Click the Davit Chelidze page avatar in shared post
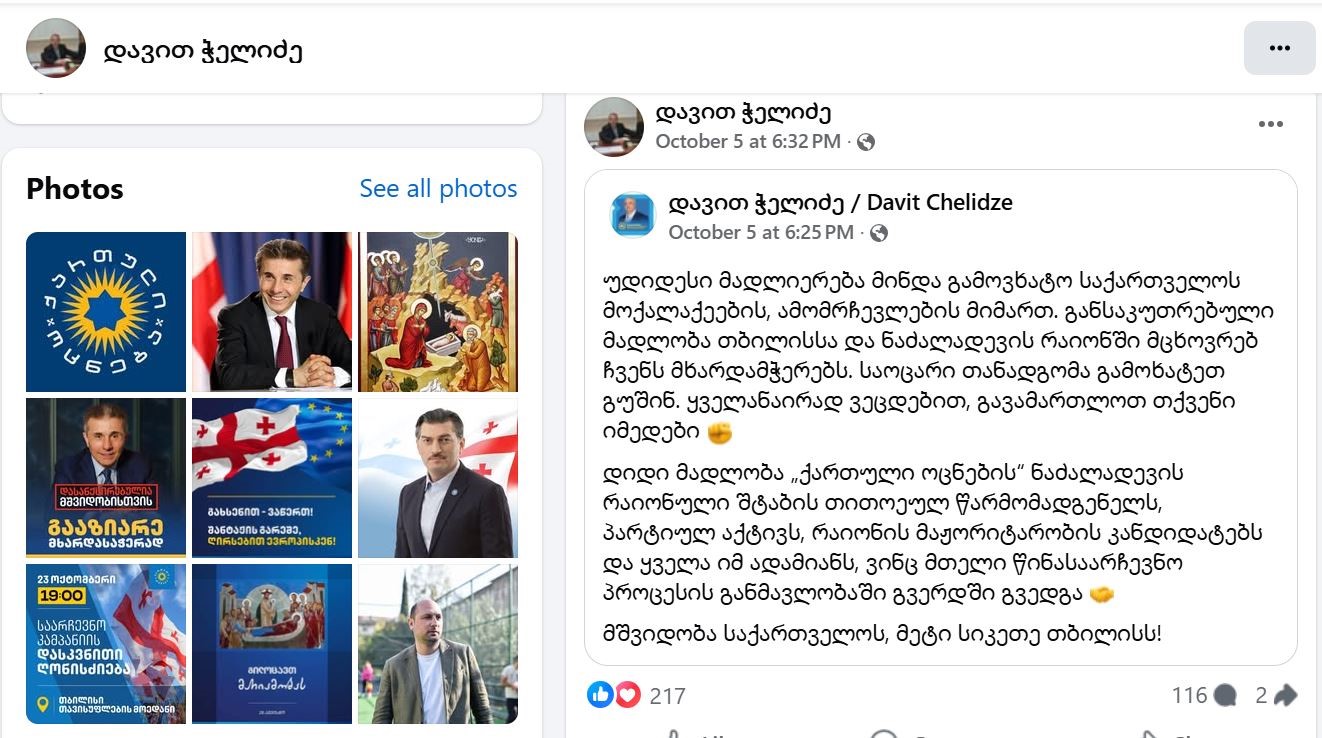1322x738 pixels. (633, 215)
